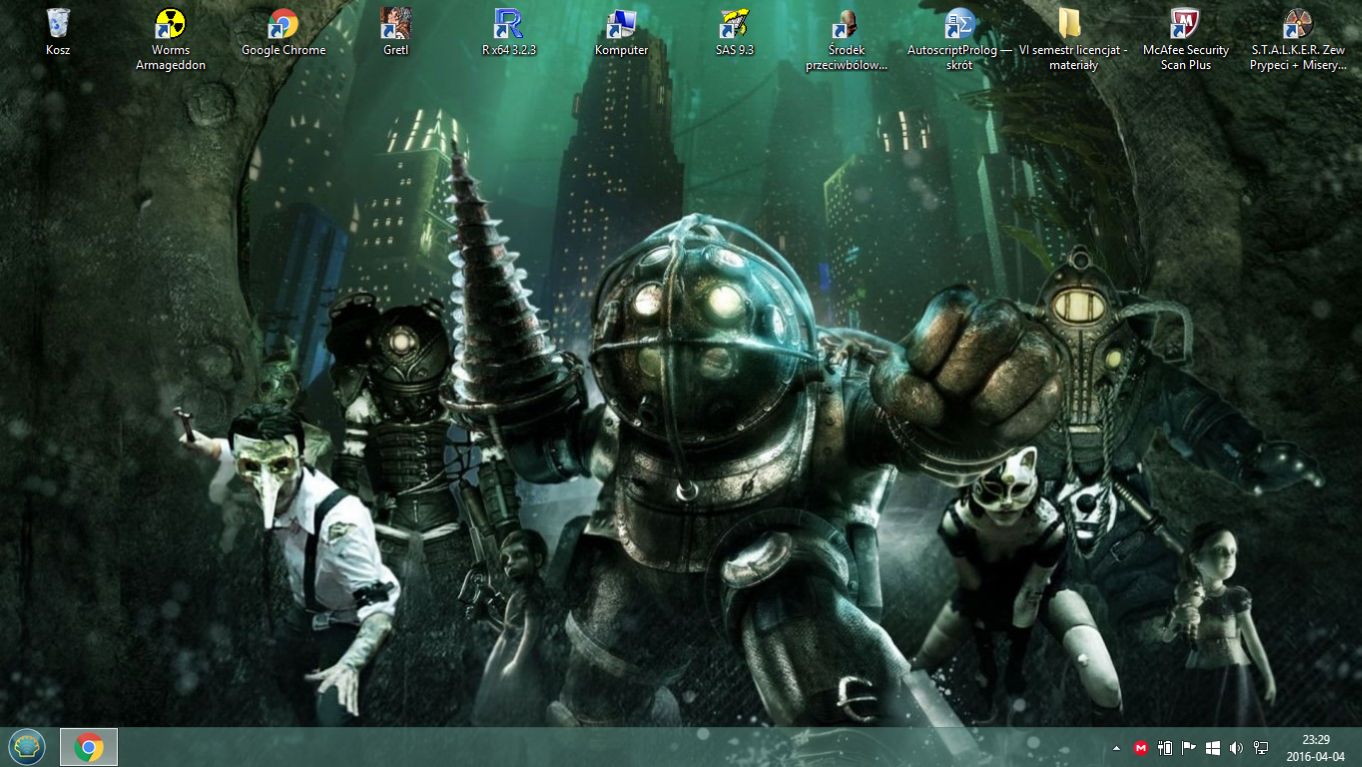Open the Action Center flag icon
The width and height of the screenshot is (1362, 767).
[x=1189, y=748]
